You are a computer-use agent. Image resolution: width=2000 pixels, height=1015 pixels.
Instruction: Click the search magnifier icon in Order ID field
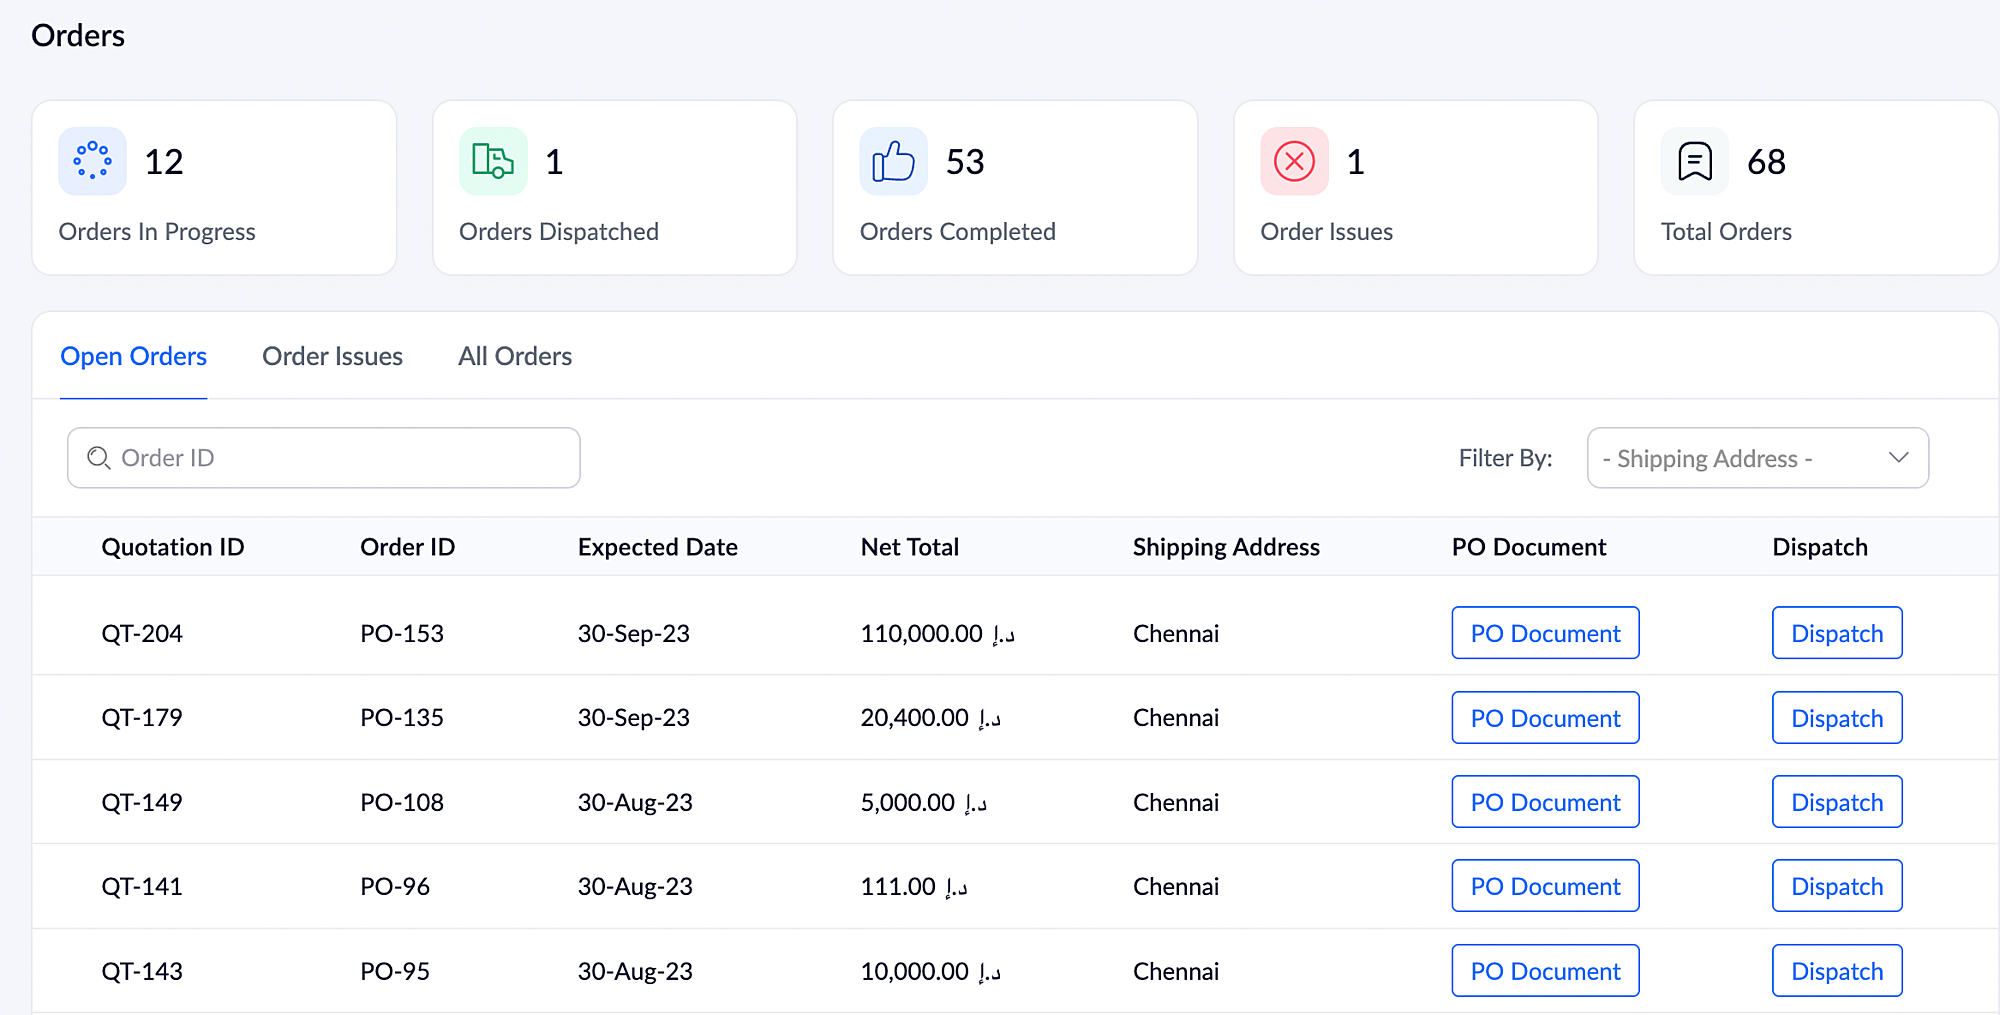coord(98,458)
